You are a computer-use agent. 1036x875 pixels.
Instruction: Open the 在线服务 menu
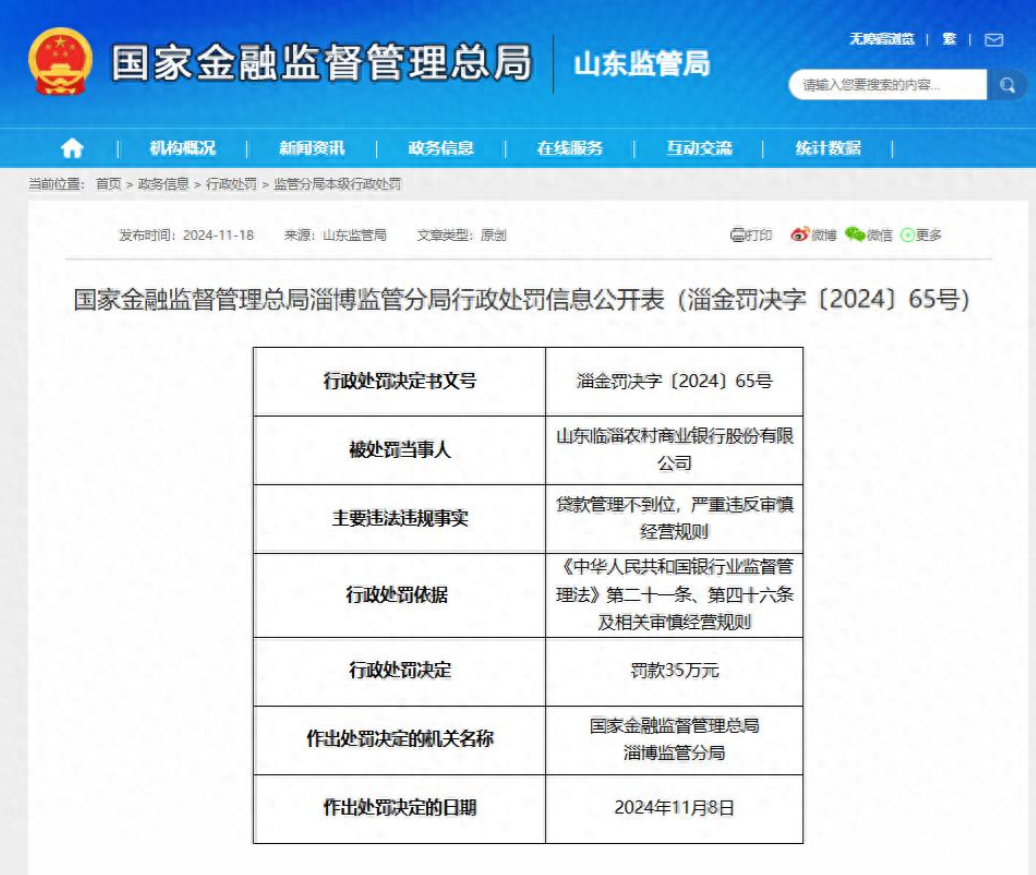(570, 148)
